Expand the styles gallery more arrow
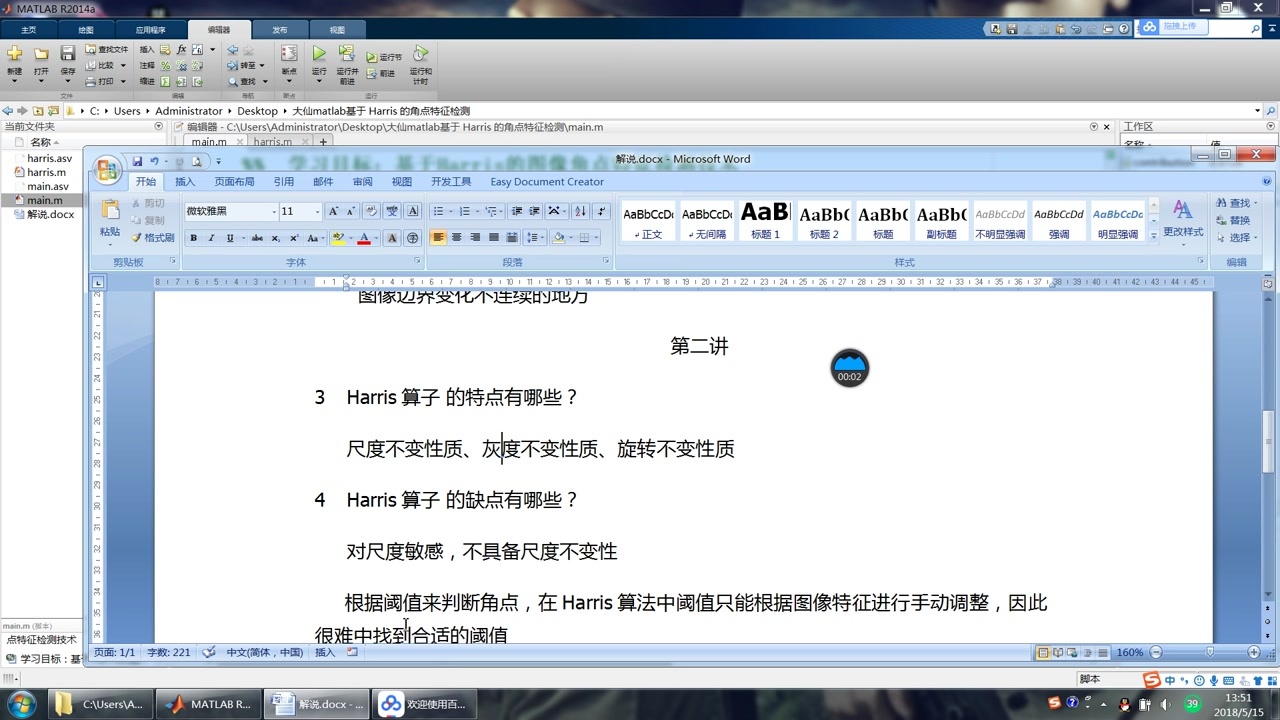 click(1153, 236)
